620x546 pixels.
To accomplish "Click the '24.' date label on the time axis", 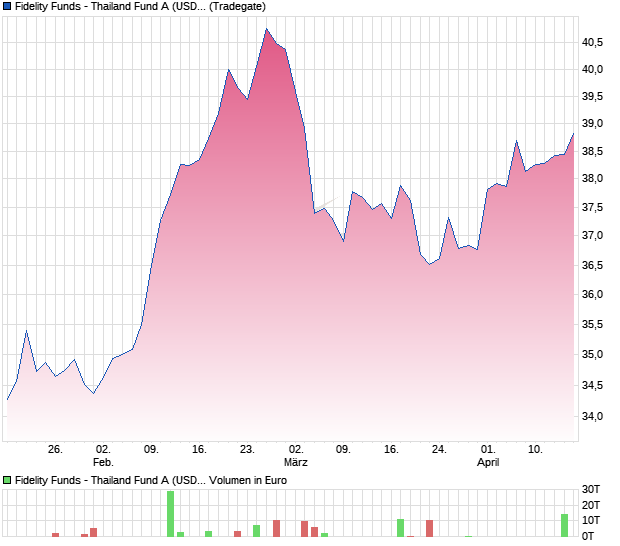I will click(439, 450).
